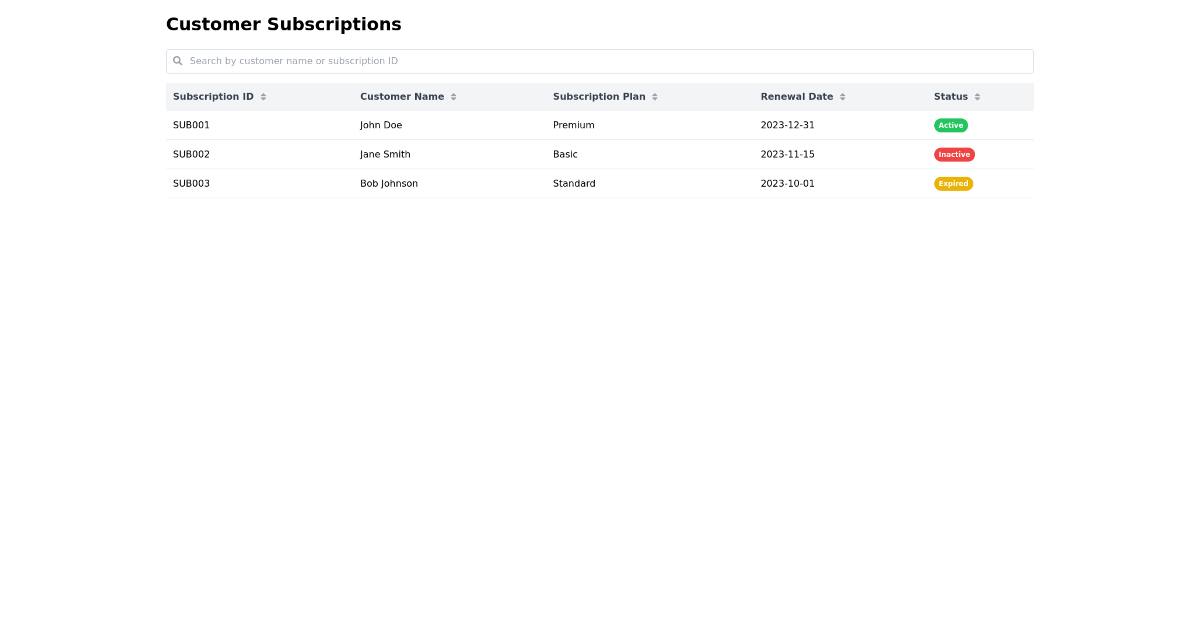1200x630 pixels.
Task: Click the red Inactive status badge
Action: (x=954, y=154)
